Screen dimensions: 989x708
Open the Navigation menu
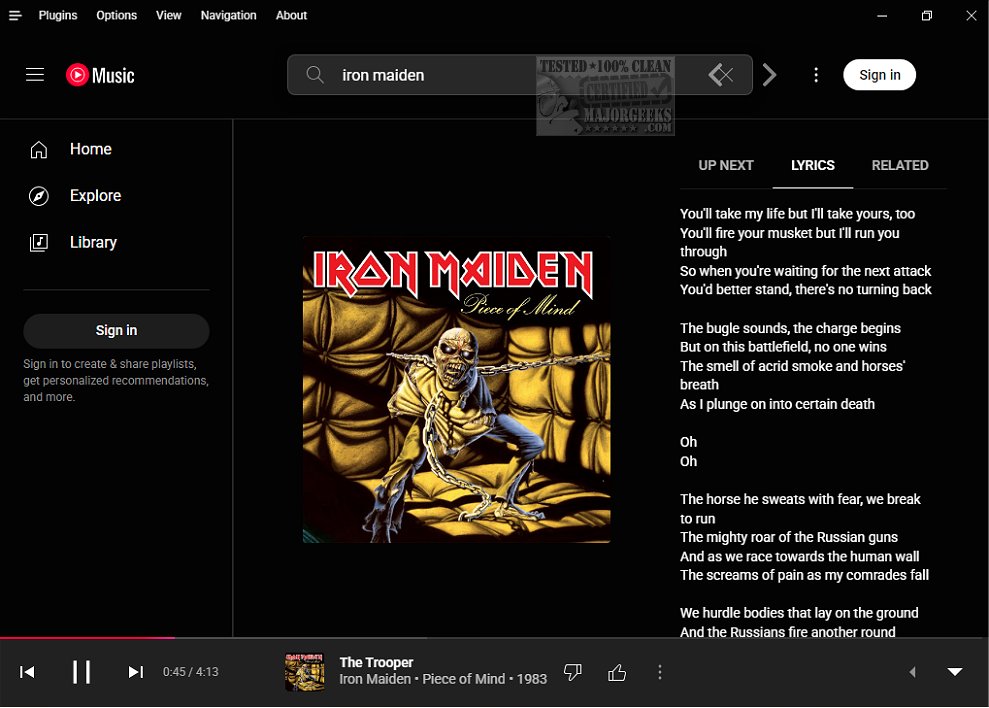tap(228, 15)
